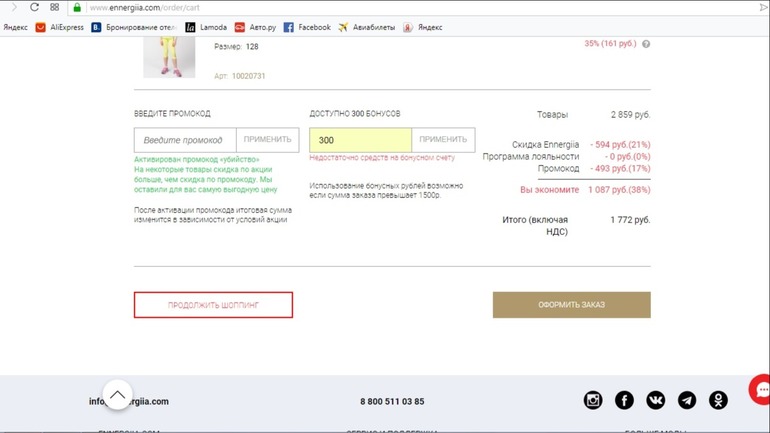Open the browser tab grid icon

pos(55,7)
